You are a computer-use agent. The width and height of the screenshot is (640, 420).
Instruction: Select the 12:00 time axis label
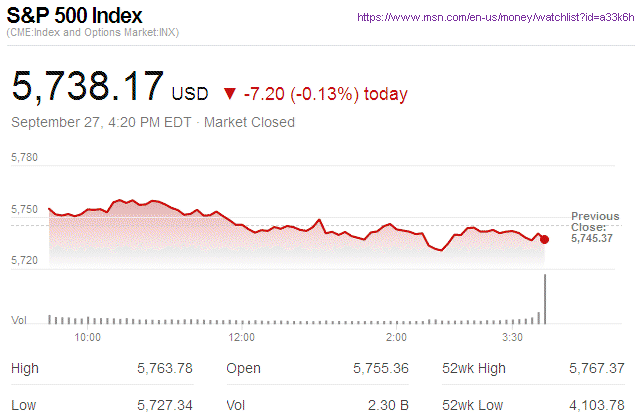point(242,338)
